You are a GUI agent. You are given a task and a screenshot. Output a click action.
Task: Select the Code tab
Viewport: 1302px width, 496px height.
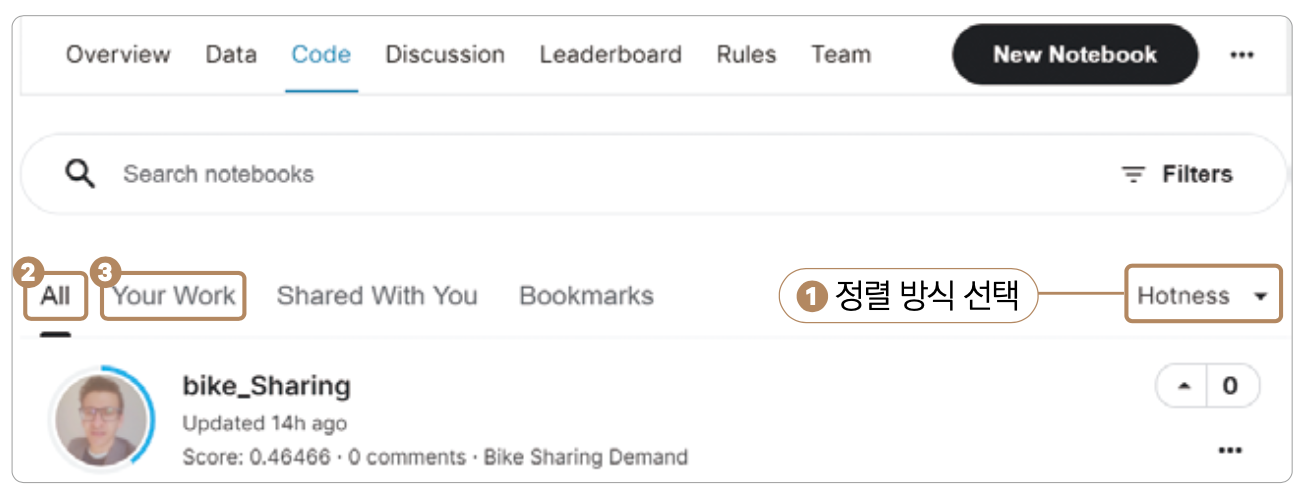pos(321,54)
